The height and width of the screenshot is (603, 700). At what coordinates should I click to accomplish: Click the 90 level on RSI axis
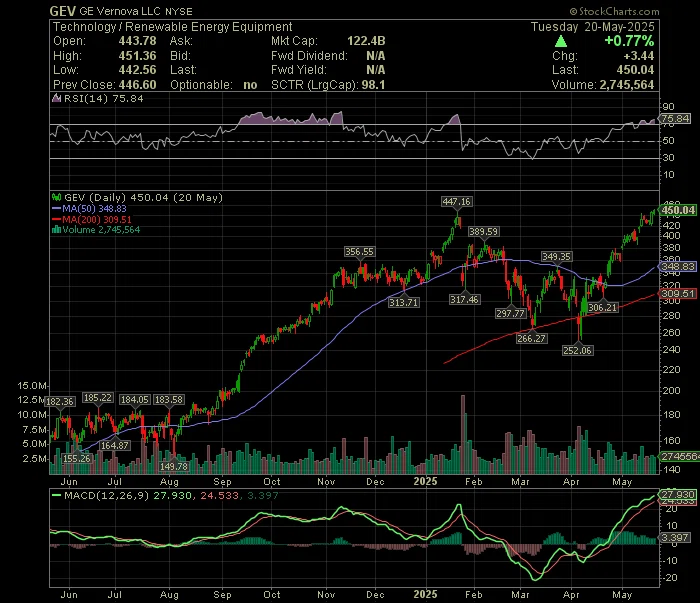pos(669,107)
